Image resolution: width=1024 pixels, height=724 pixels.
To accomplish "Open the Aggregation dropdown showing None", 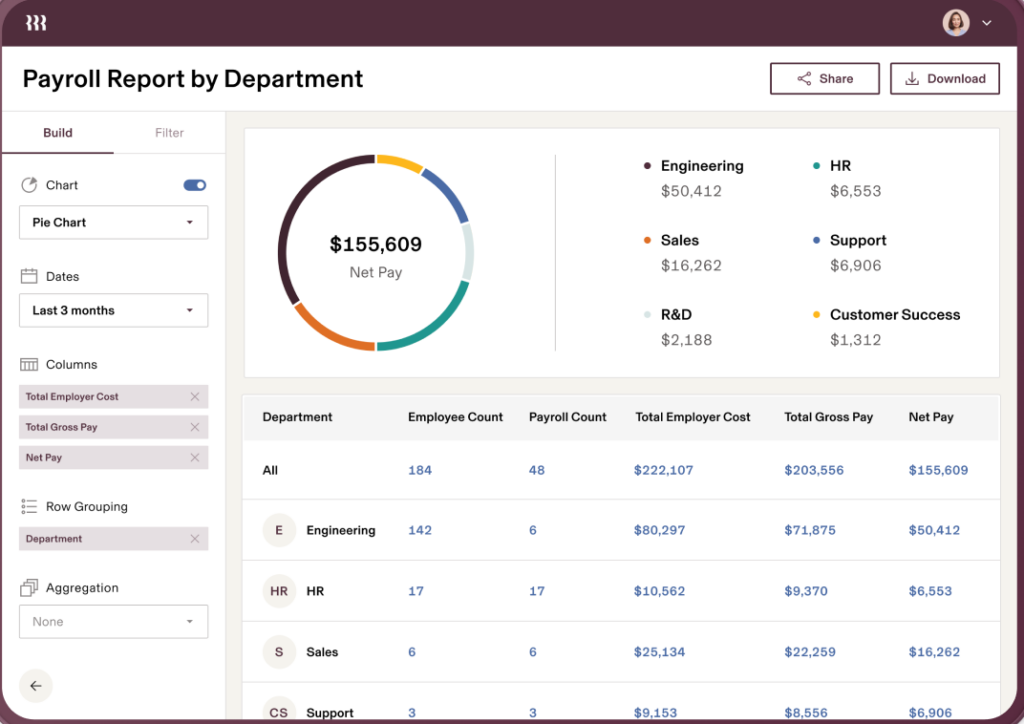I will click(113, 621).
